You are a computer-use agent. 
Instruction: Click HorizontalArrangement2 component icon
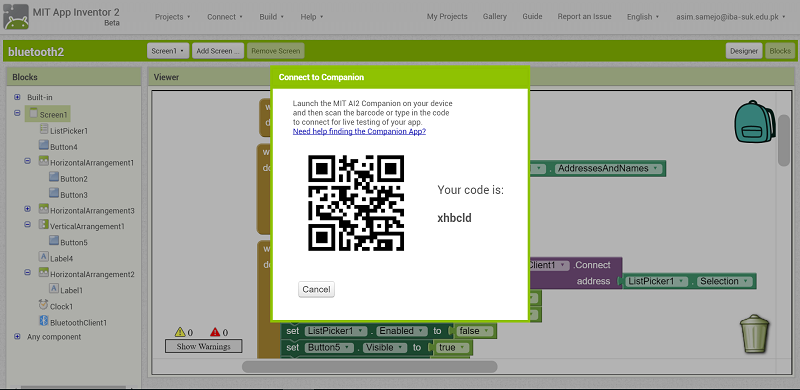click(x=44, y=273)
